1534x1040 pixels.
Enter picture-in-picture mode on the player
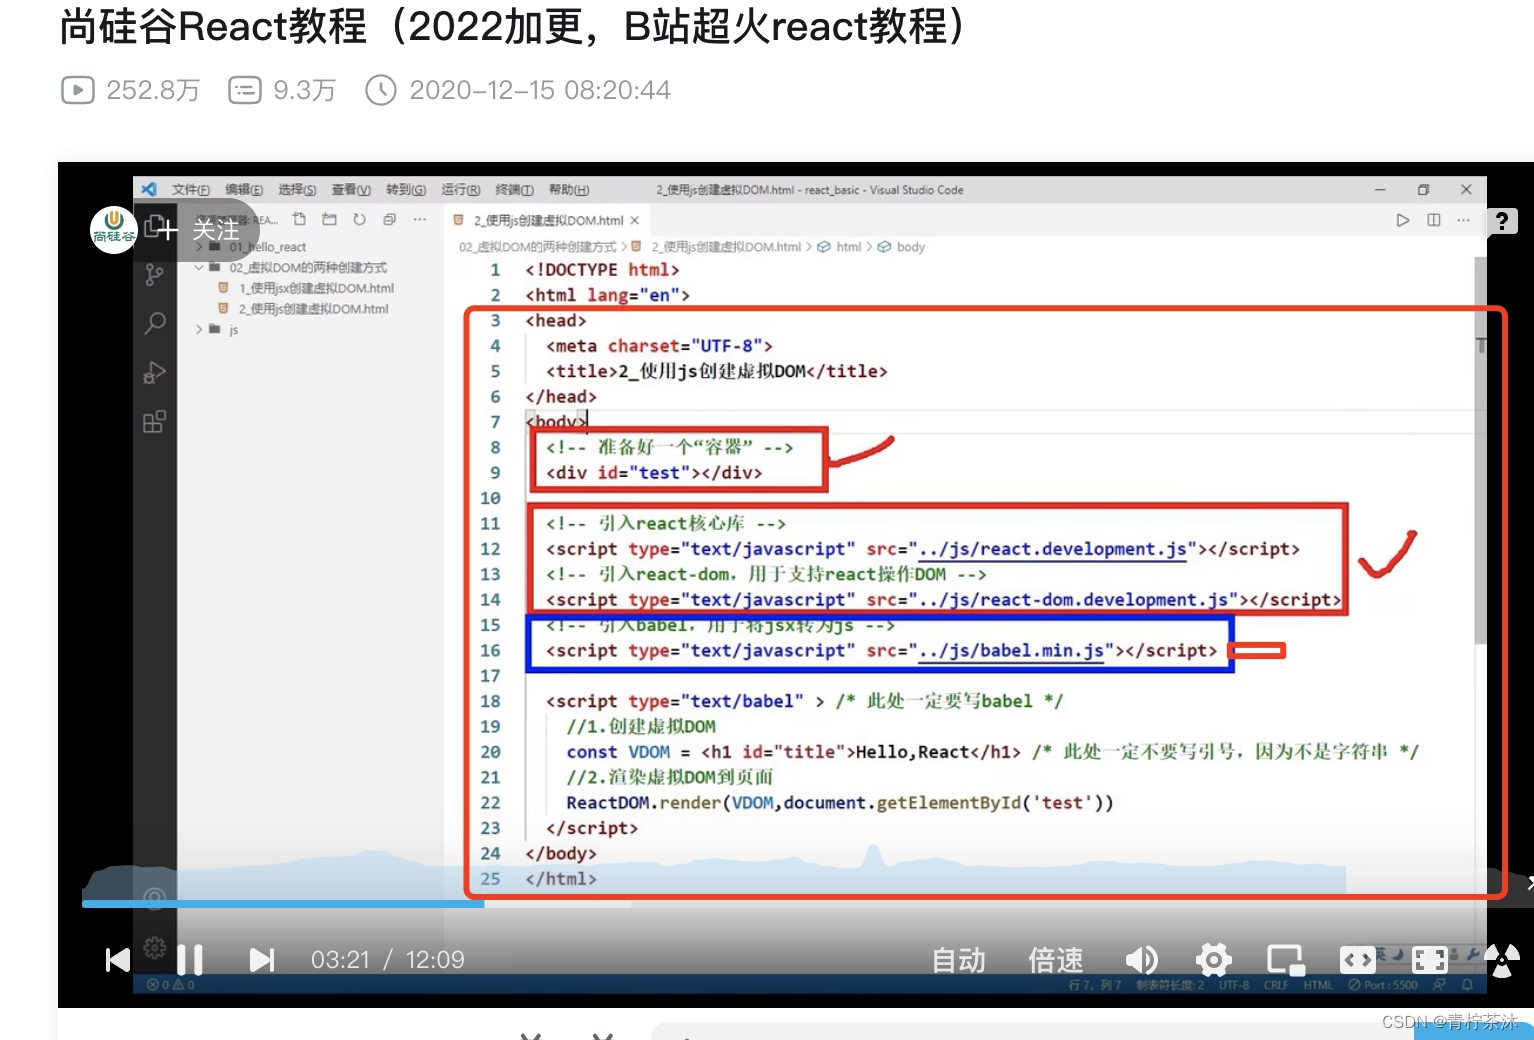tap(1285, 960)
